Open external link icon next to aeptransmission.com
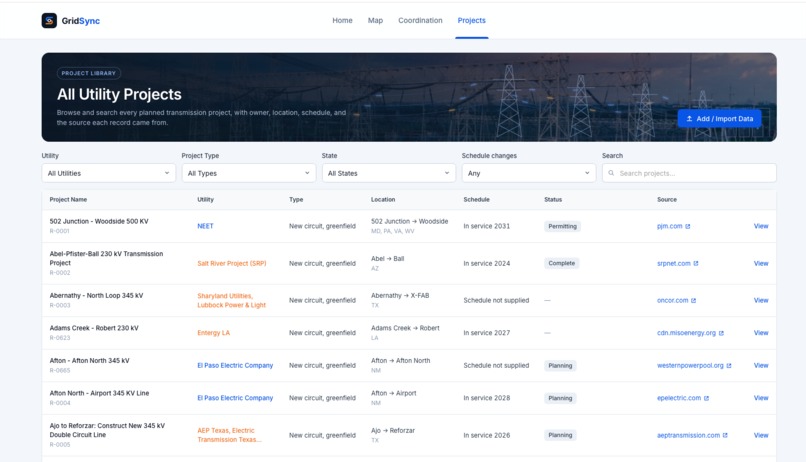 725,435
